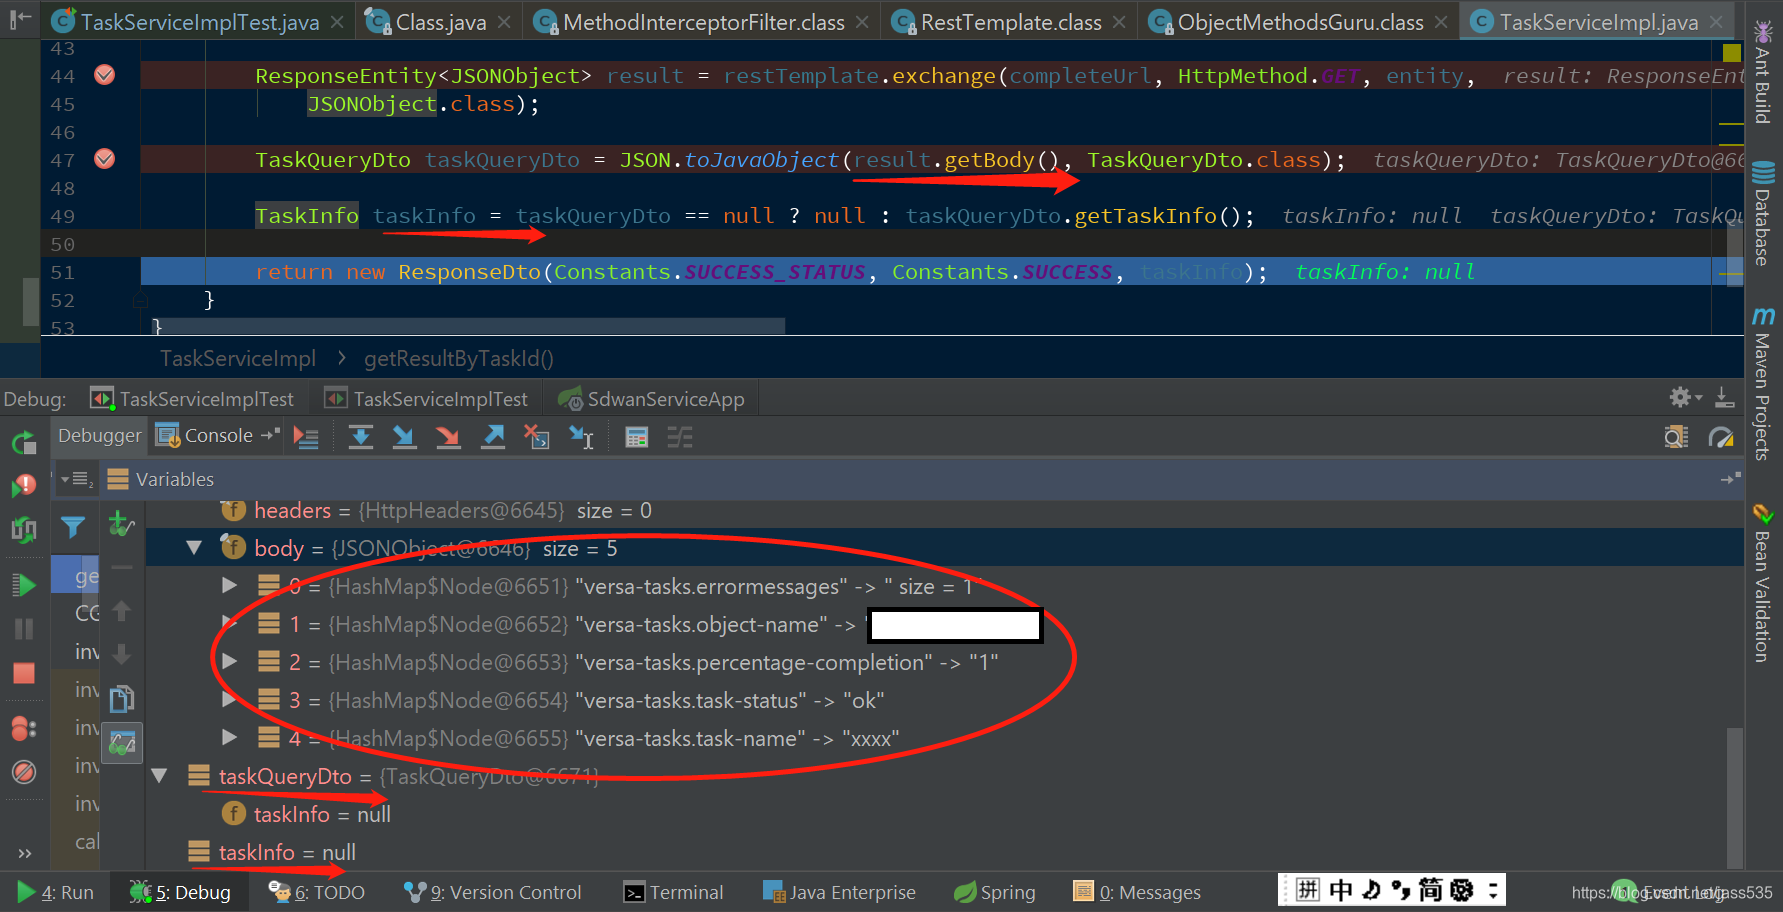Open the Console tab in debugger
This screenshot has height=912, width=1783.
(215, 434)
